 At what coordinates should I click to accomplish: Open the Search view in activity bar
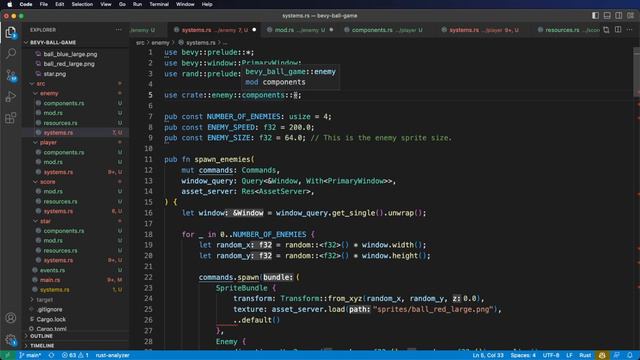point(11,53)
